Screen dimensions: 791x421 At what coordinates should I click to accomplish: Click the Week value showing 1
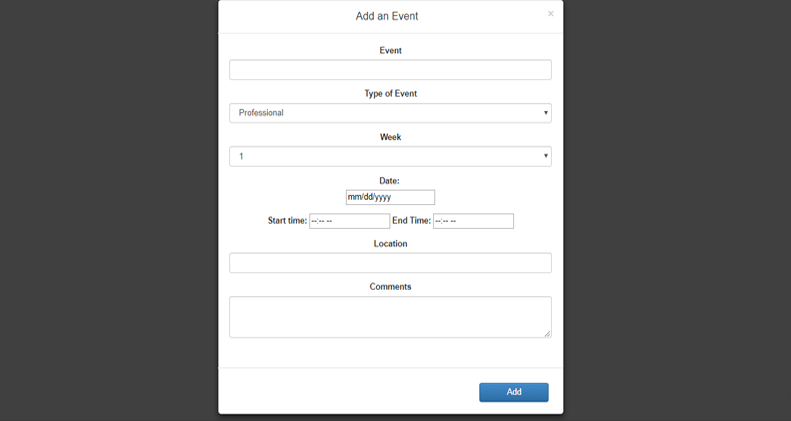[x=241, y=156]
